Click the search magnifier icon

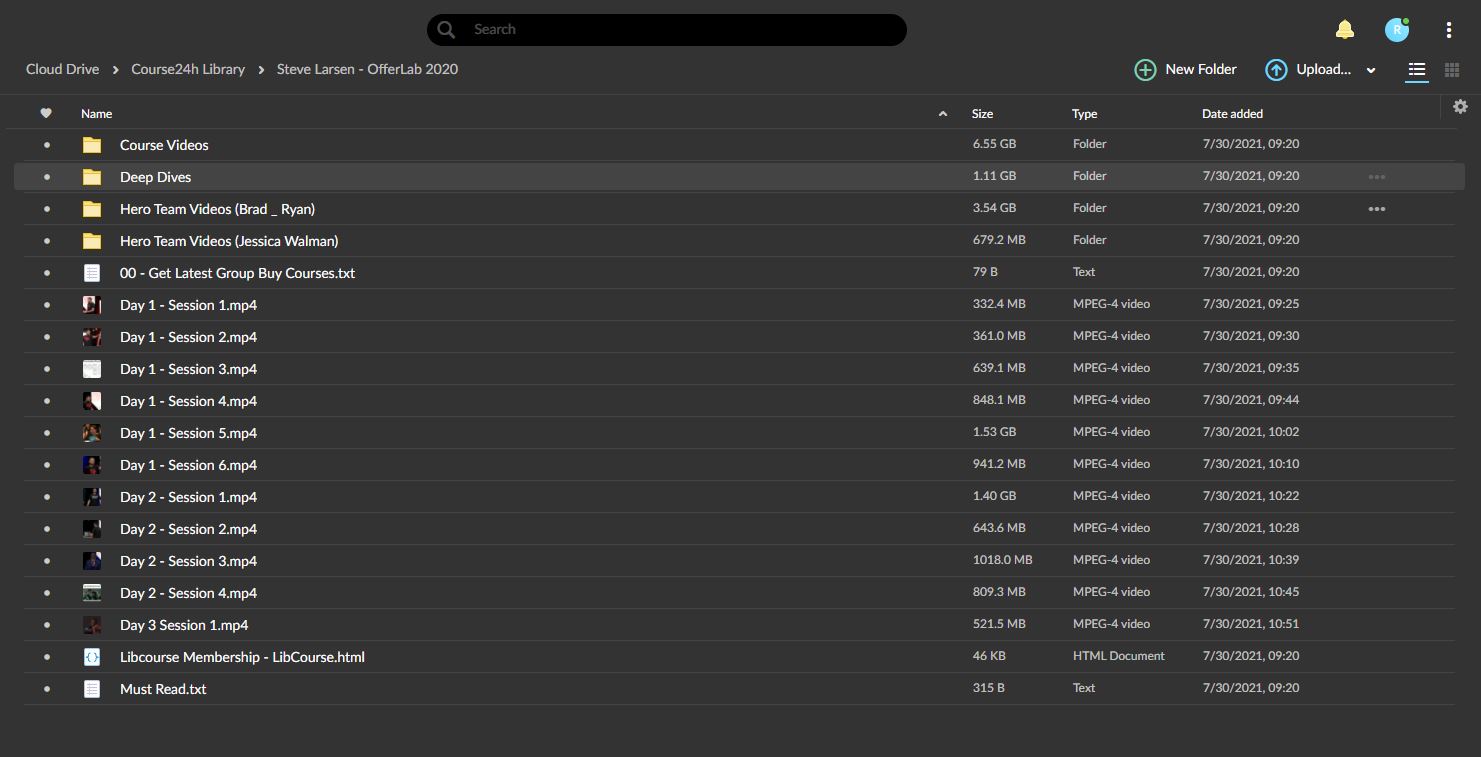pyautogui.click(x=446, y=30)
